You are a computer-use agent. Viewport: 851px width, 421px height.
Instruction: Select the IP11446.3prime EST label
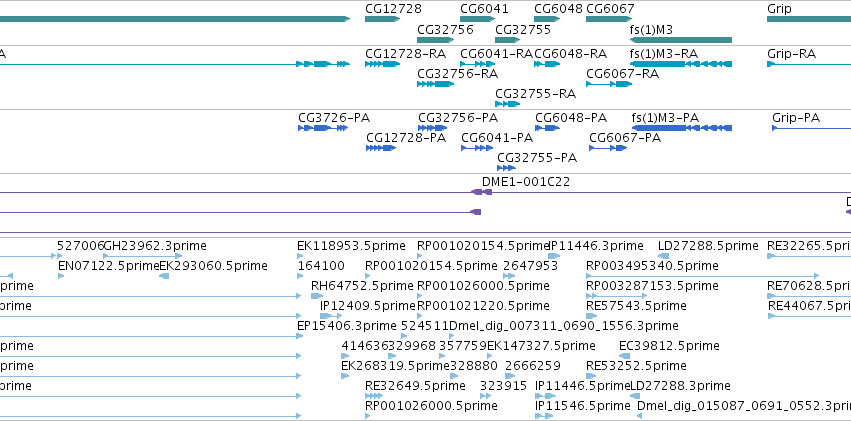[596, 246]
